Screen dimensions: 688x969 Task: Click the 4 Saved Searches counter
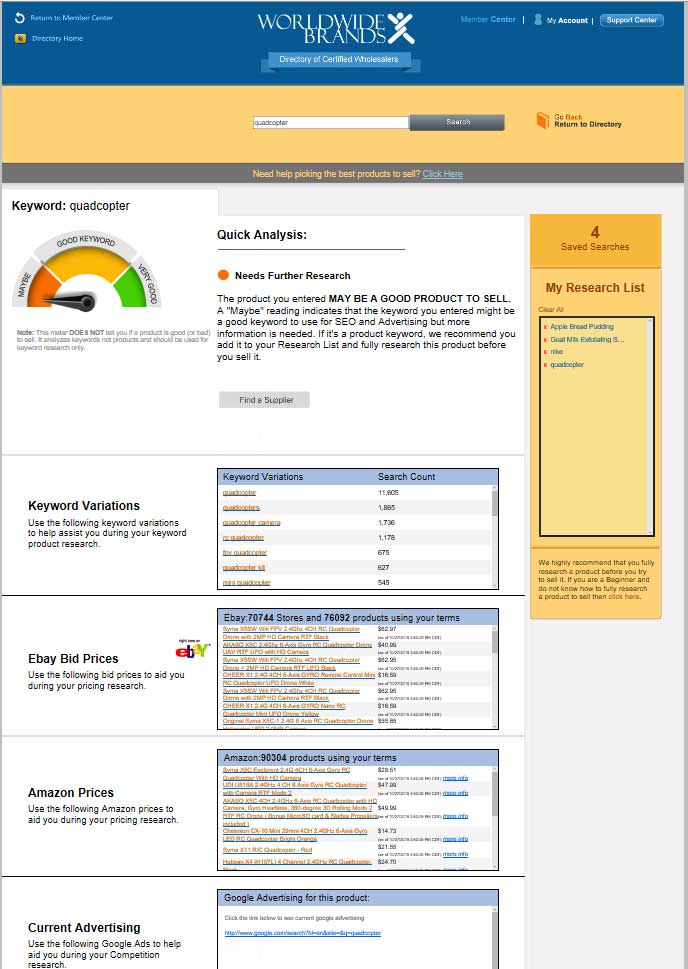click(x=595, y=239)
